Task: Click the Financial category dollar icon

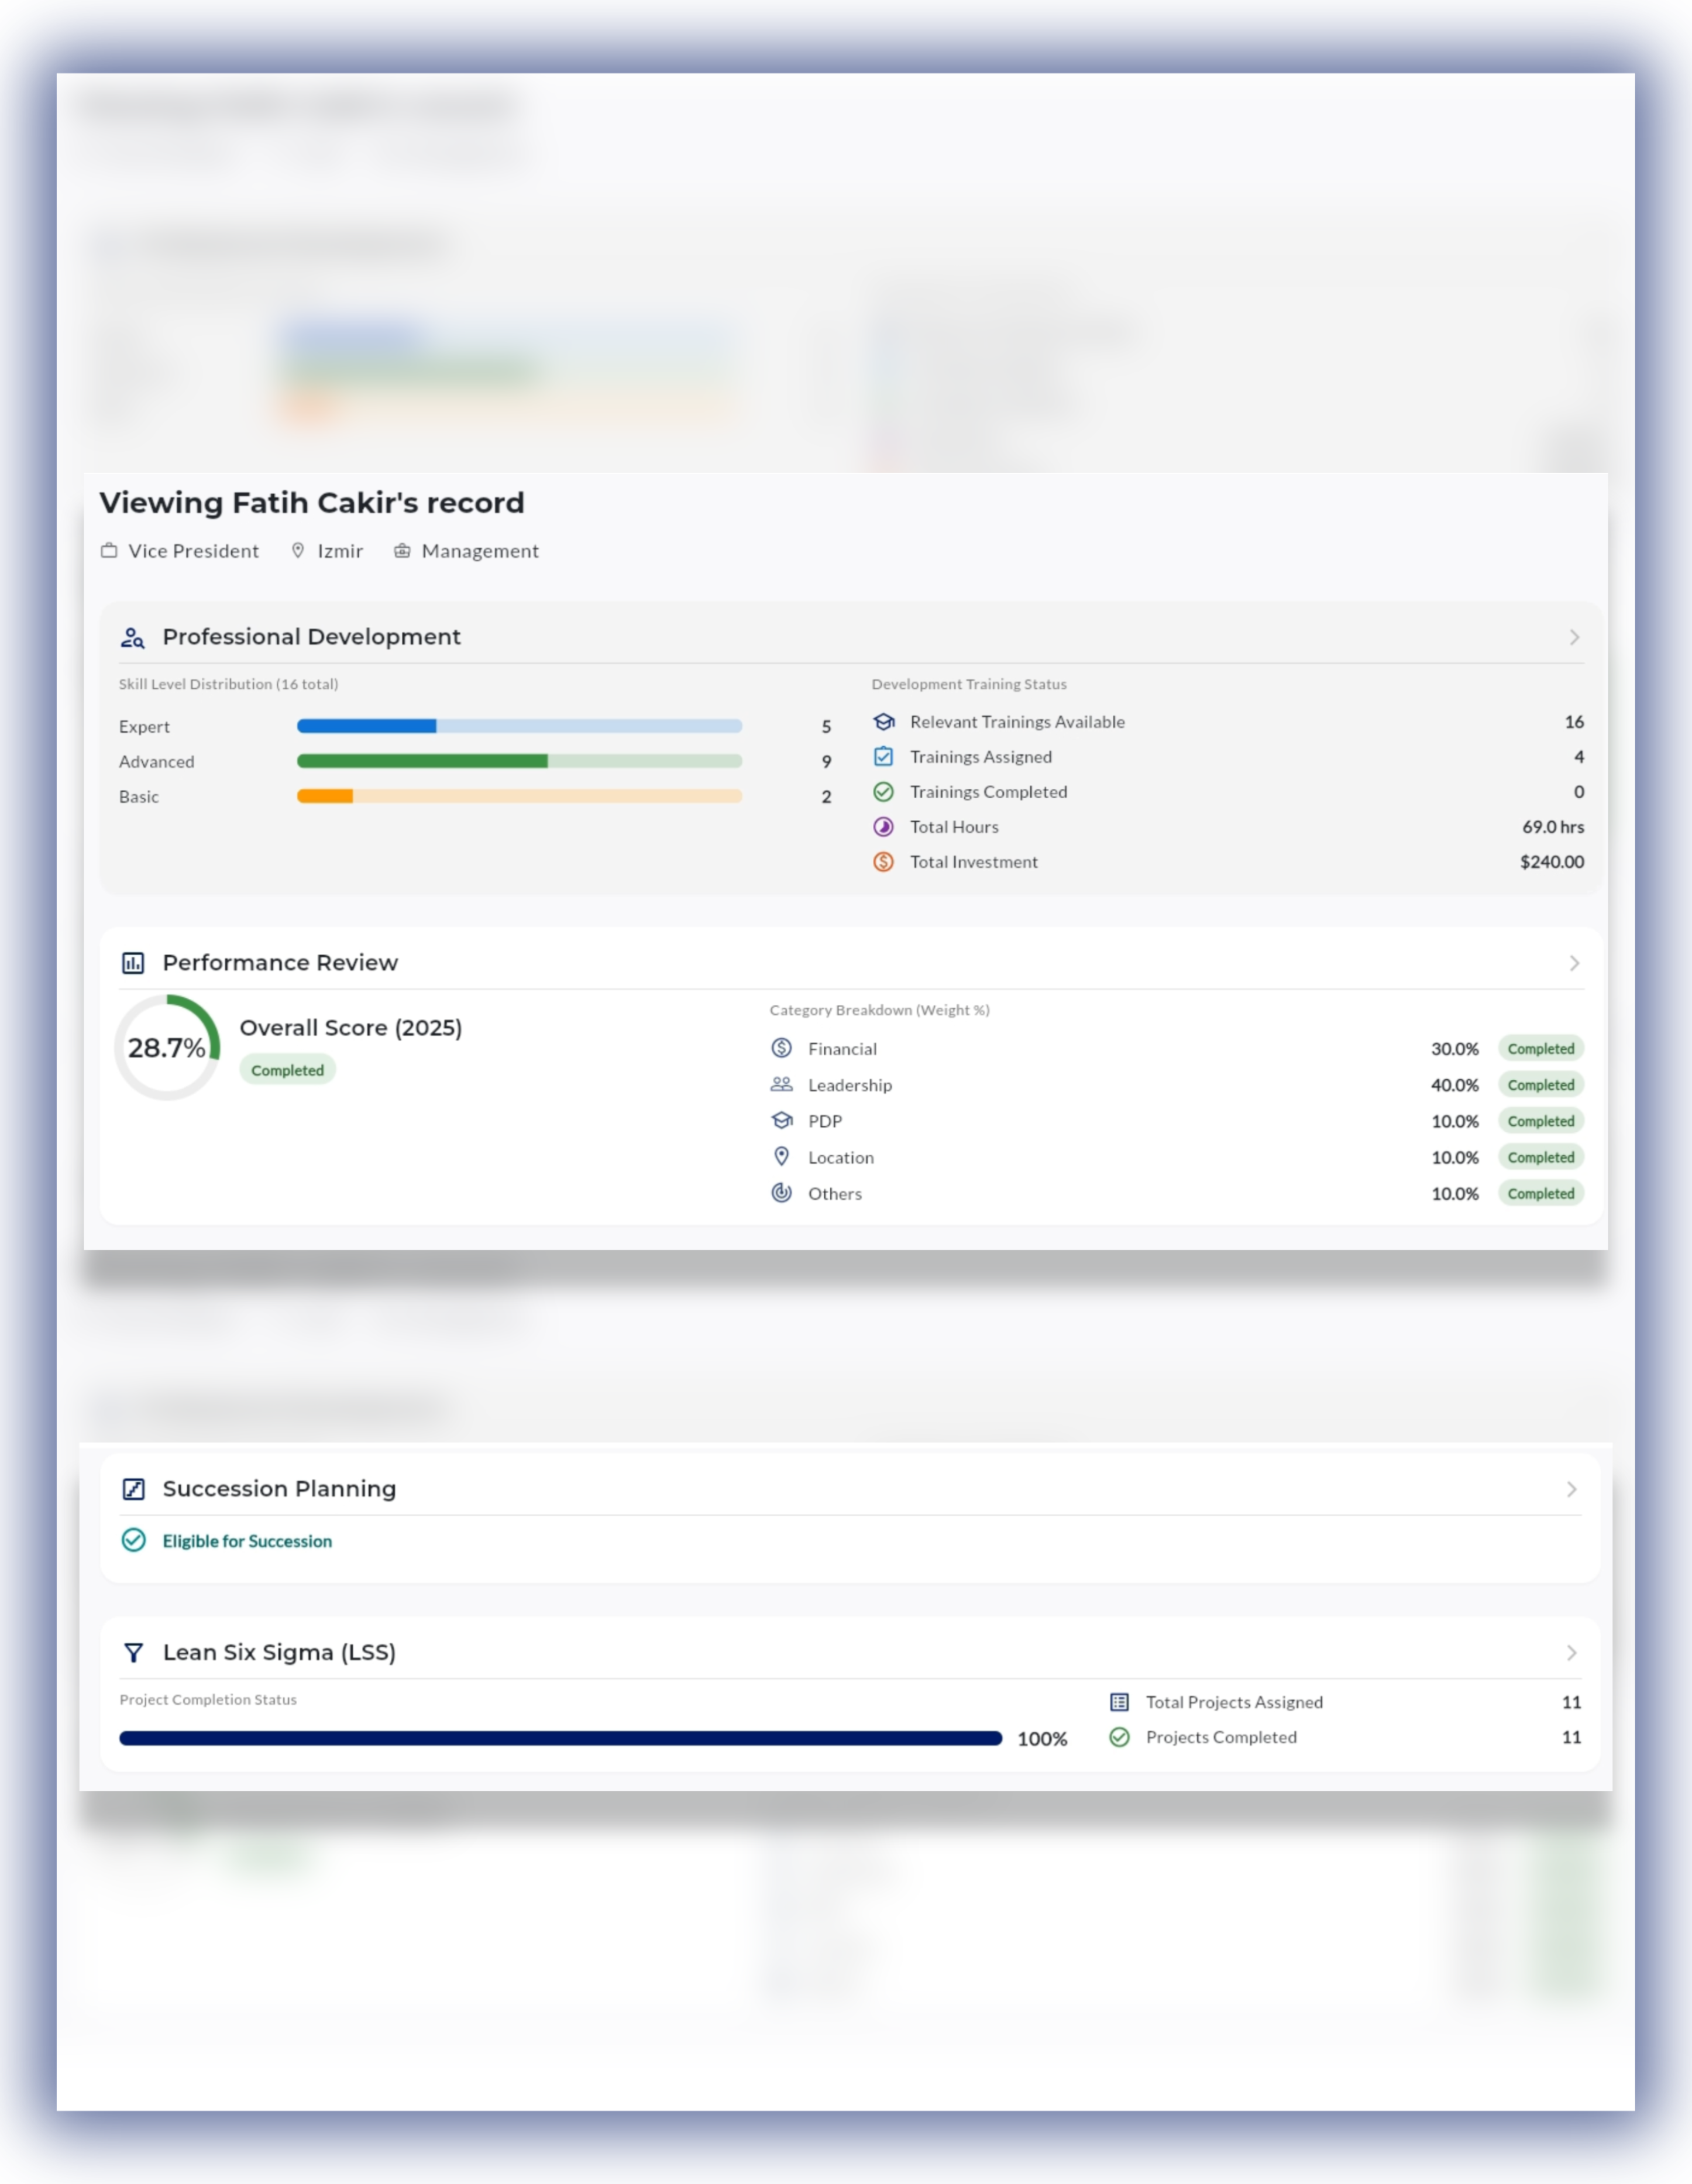Action: (x=782, y=1048)
